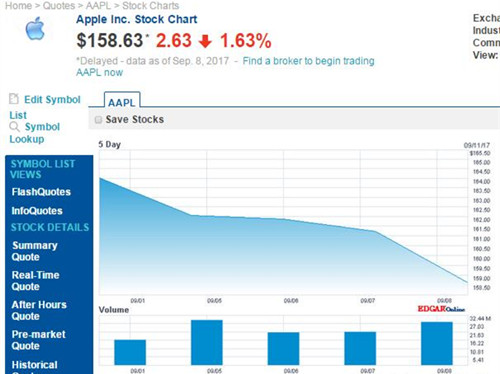Open FlashQuotes in the sidebar
500x374 pixels.
tap(41, 192)
